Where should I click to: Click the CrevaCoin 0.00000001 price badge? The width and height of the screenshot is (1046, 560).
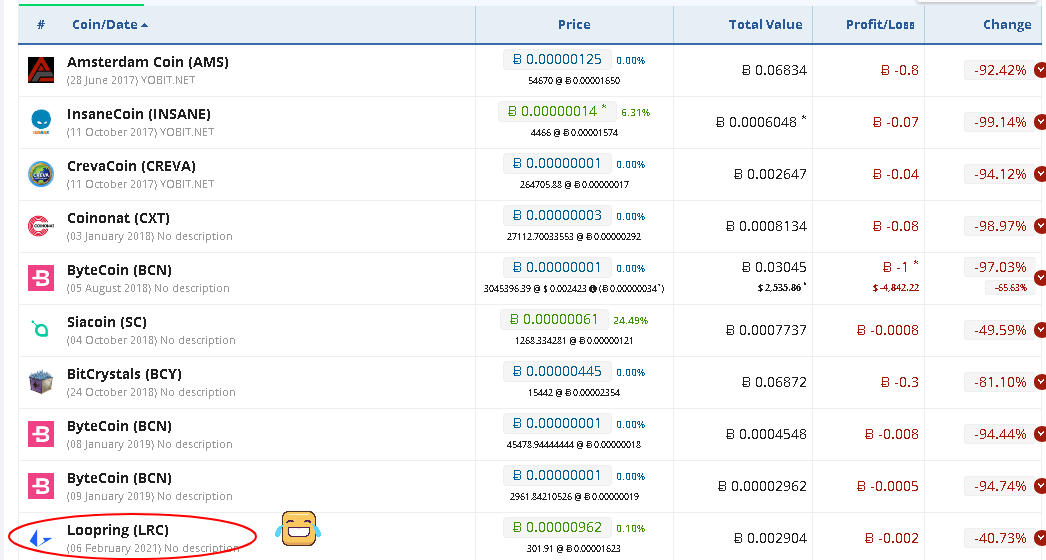point(556,164)
